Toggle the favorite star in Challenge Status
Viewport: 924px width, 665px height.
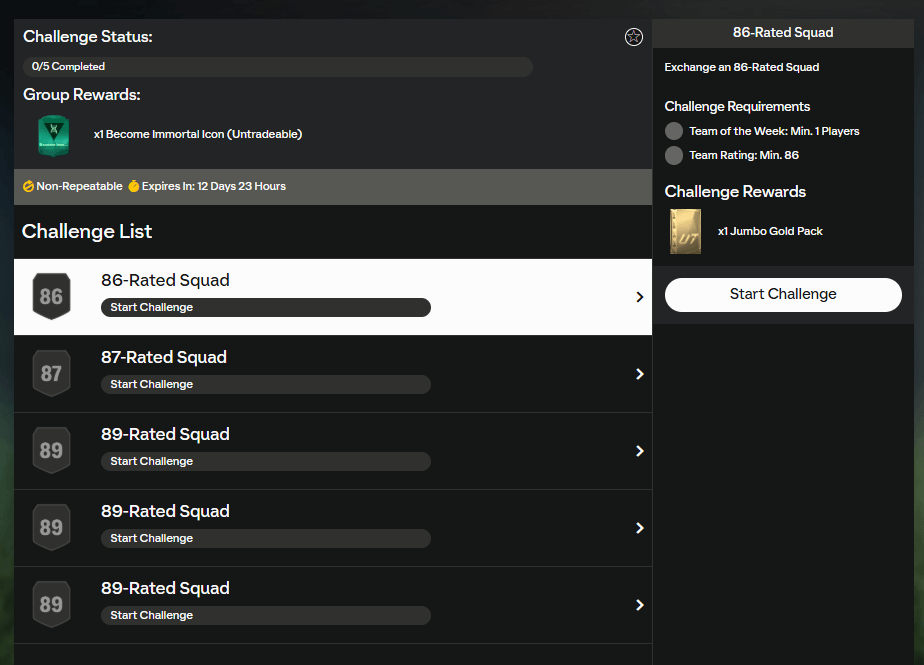tap(633, 37)
